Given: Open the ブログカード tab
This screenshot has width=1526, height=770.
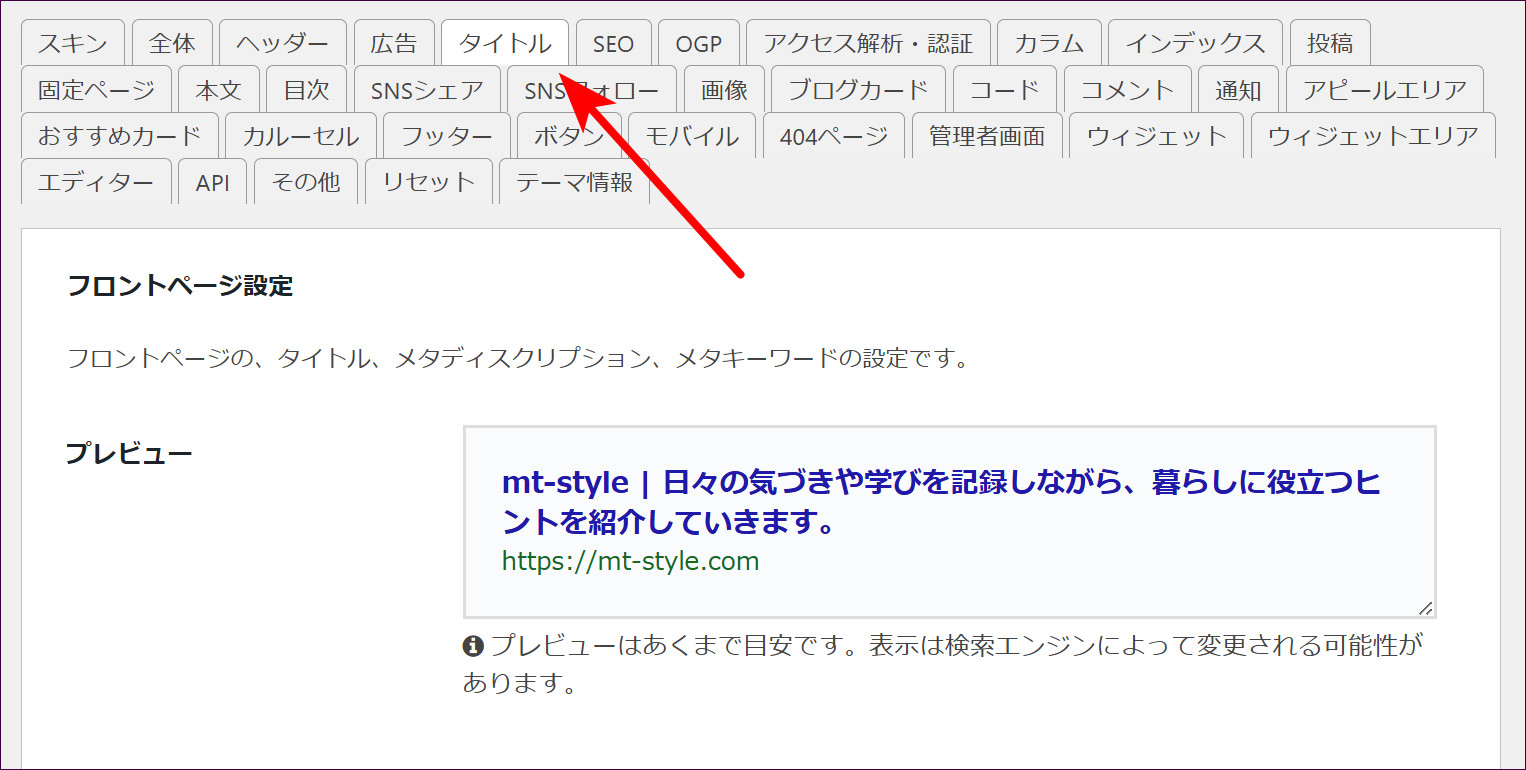Looking at the screenshot, I should point(859,90).
